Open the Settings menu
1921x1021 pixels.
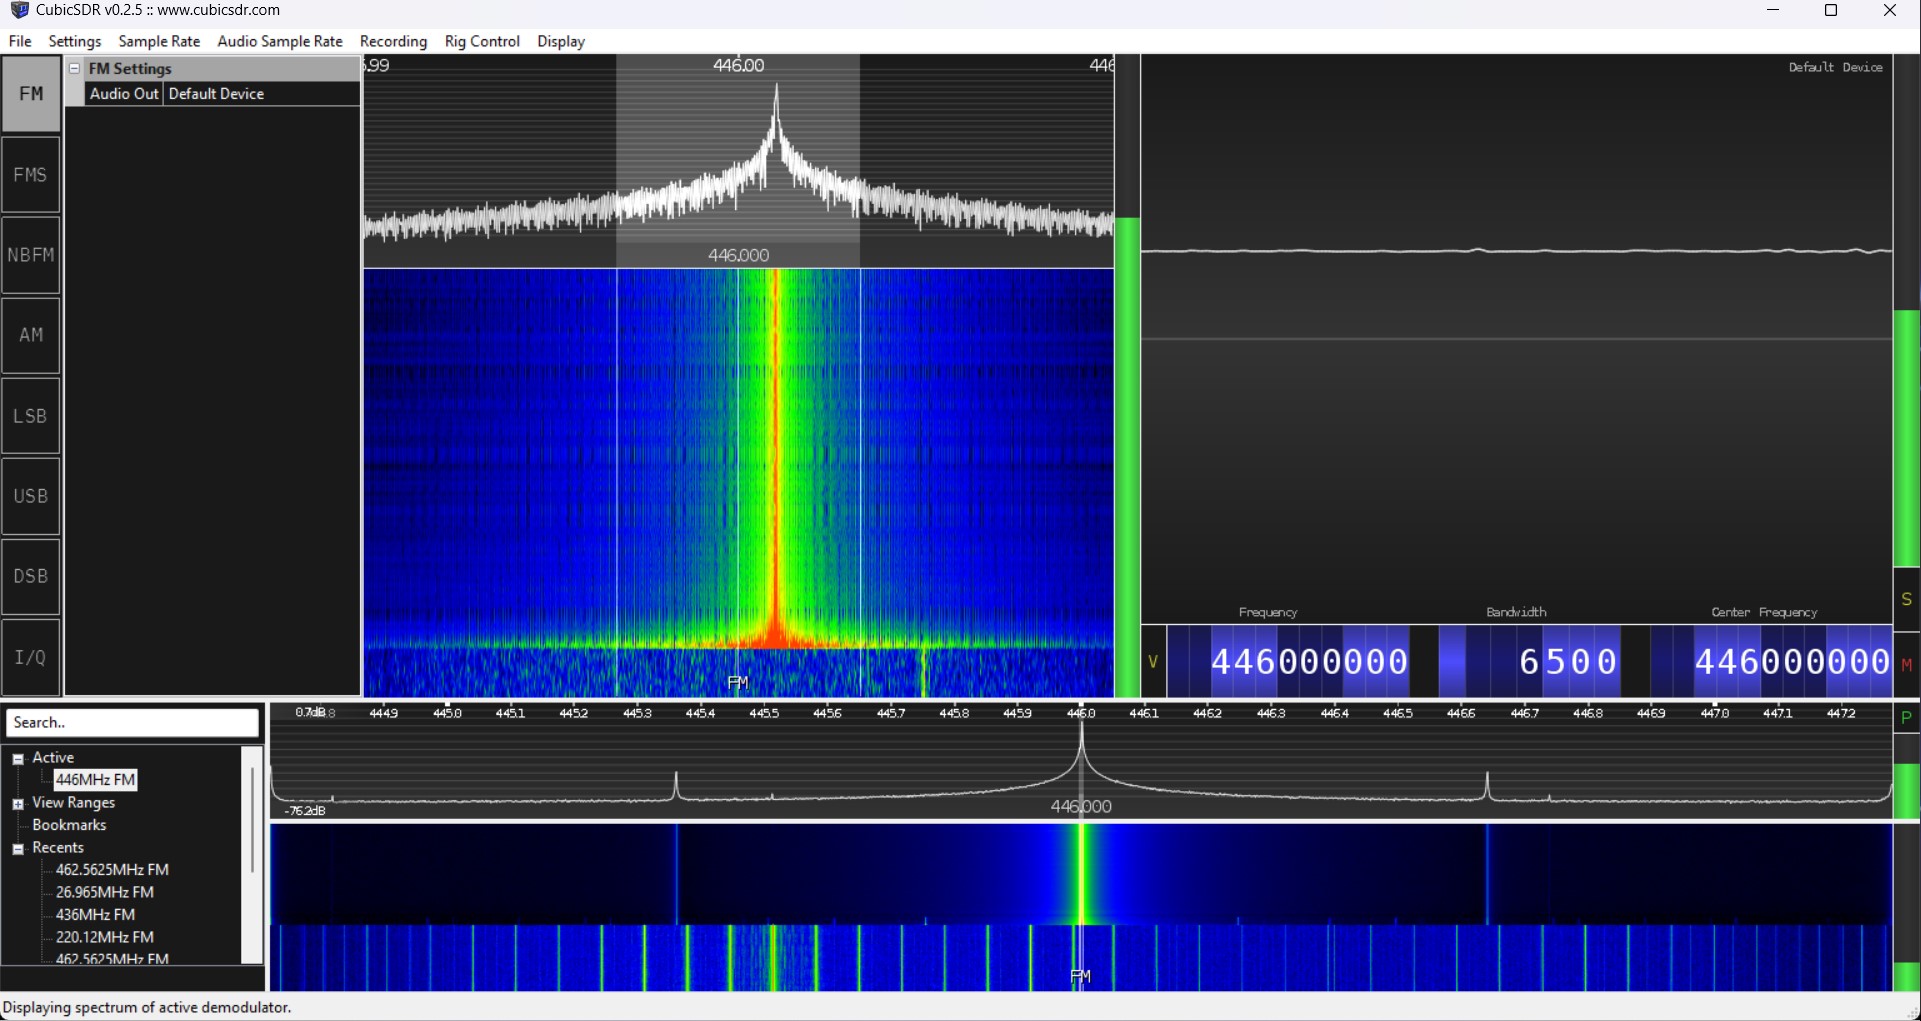tap(74, 41)
